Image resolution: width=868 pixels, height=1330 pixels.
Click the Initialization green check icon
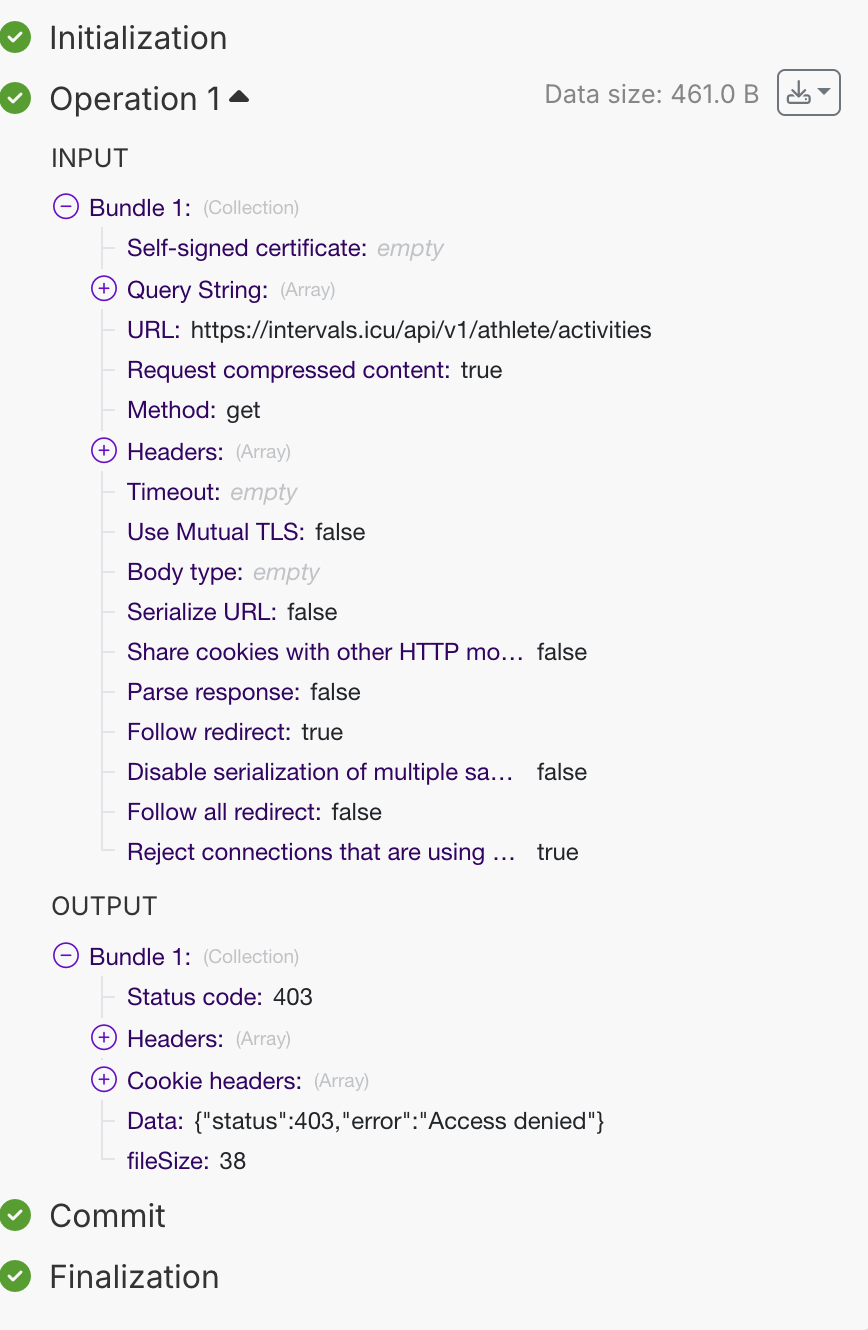point(15,38)
